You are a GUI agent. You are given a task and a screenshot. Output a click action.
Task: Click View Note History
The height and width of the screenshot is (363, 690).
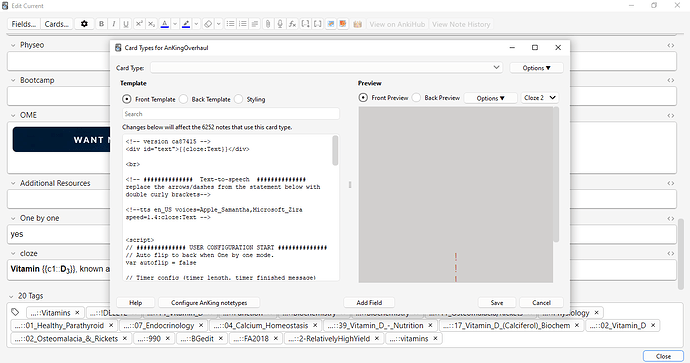pyautogui.click(x=461, y=24)
